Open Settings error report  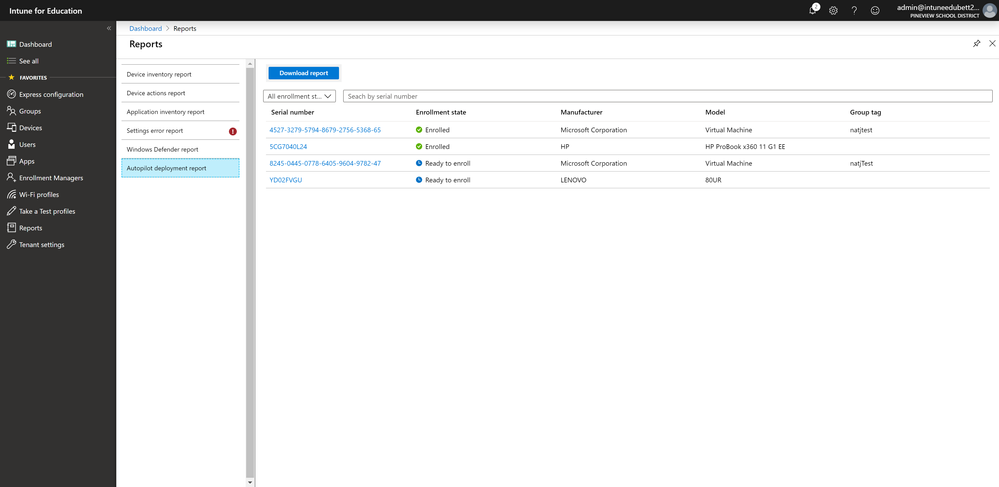pyautogui.click(x=180, y=131)
